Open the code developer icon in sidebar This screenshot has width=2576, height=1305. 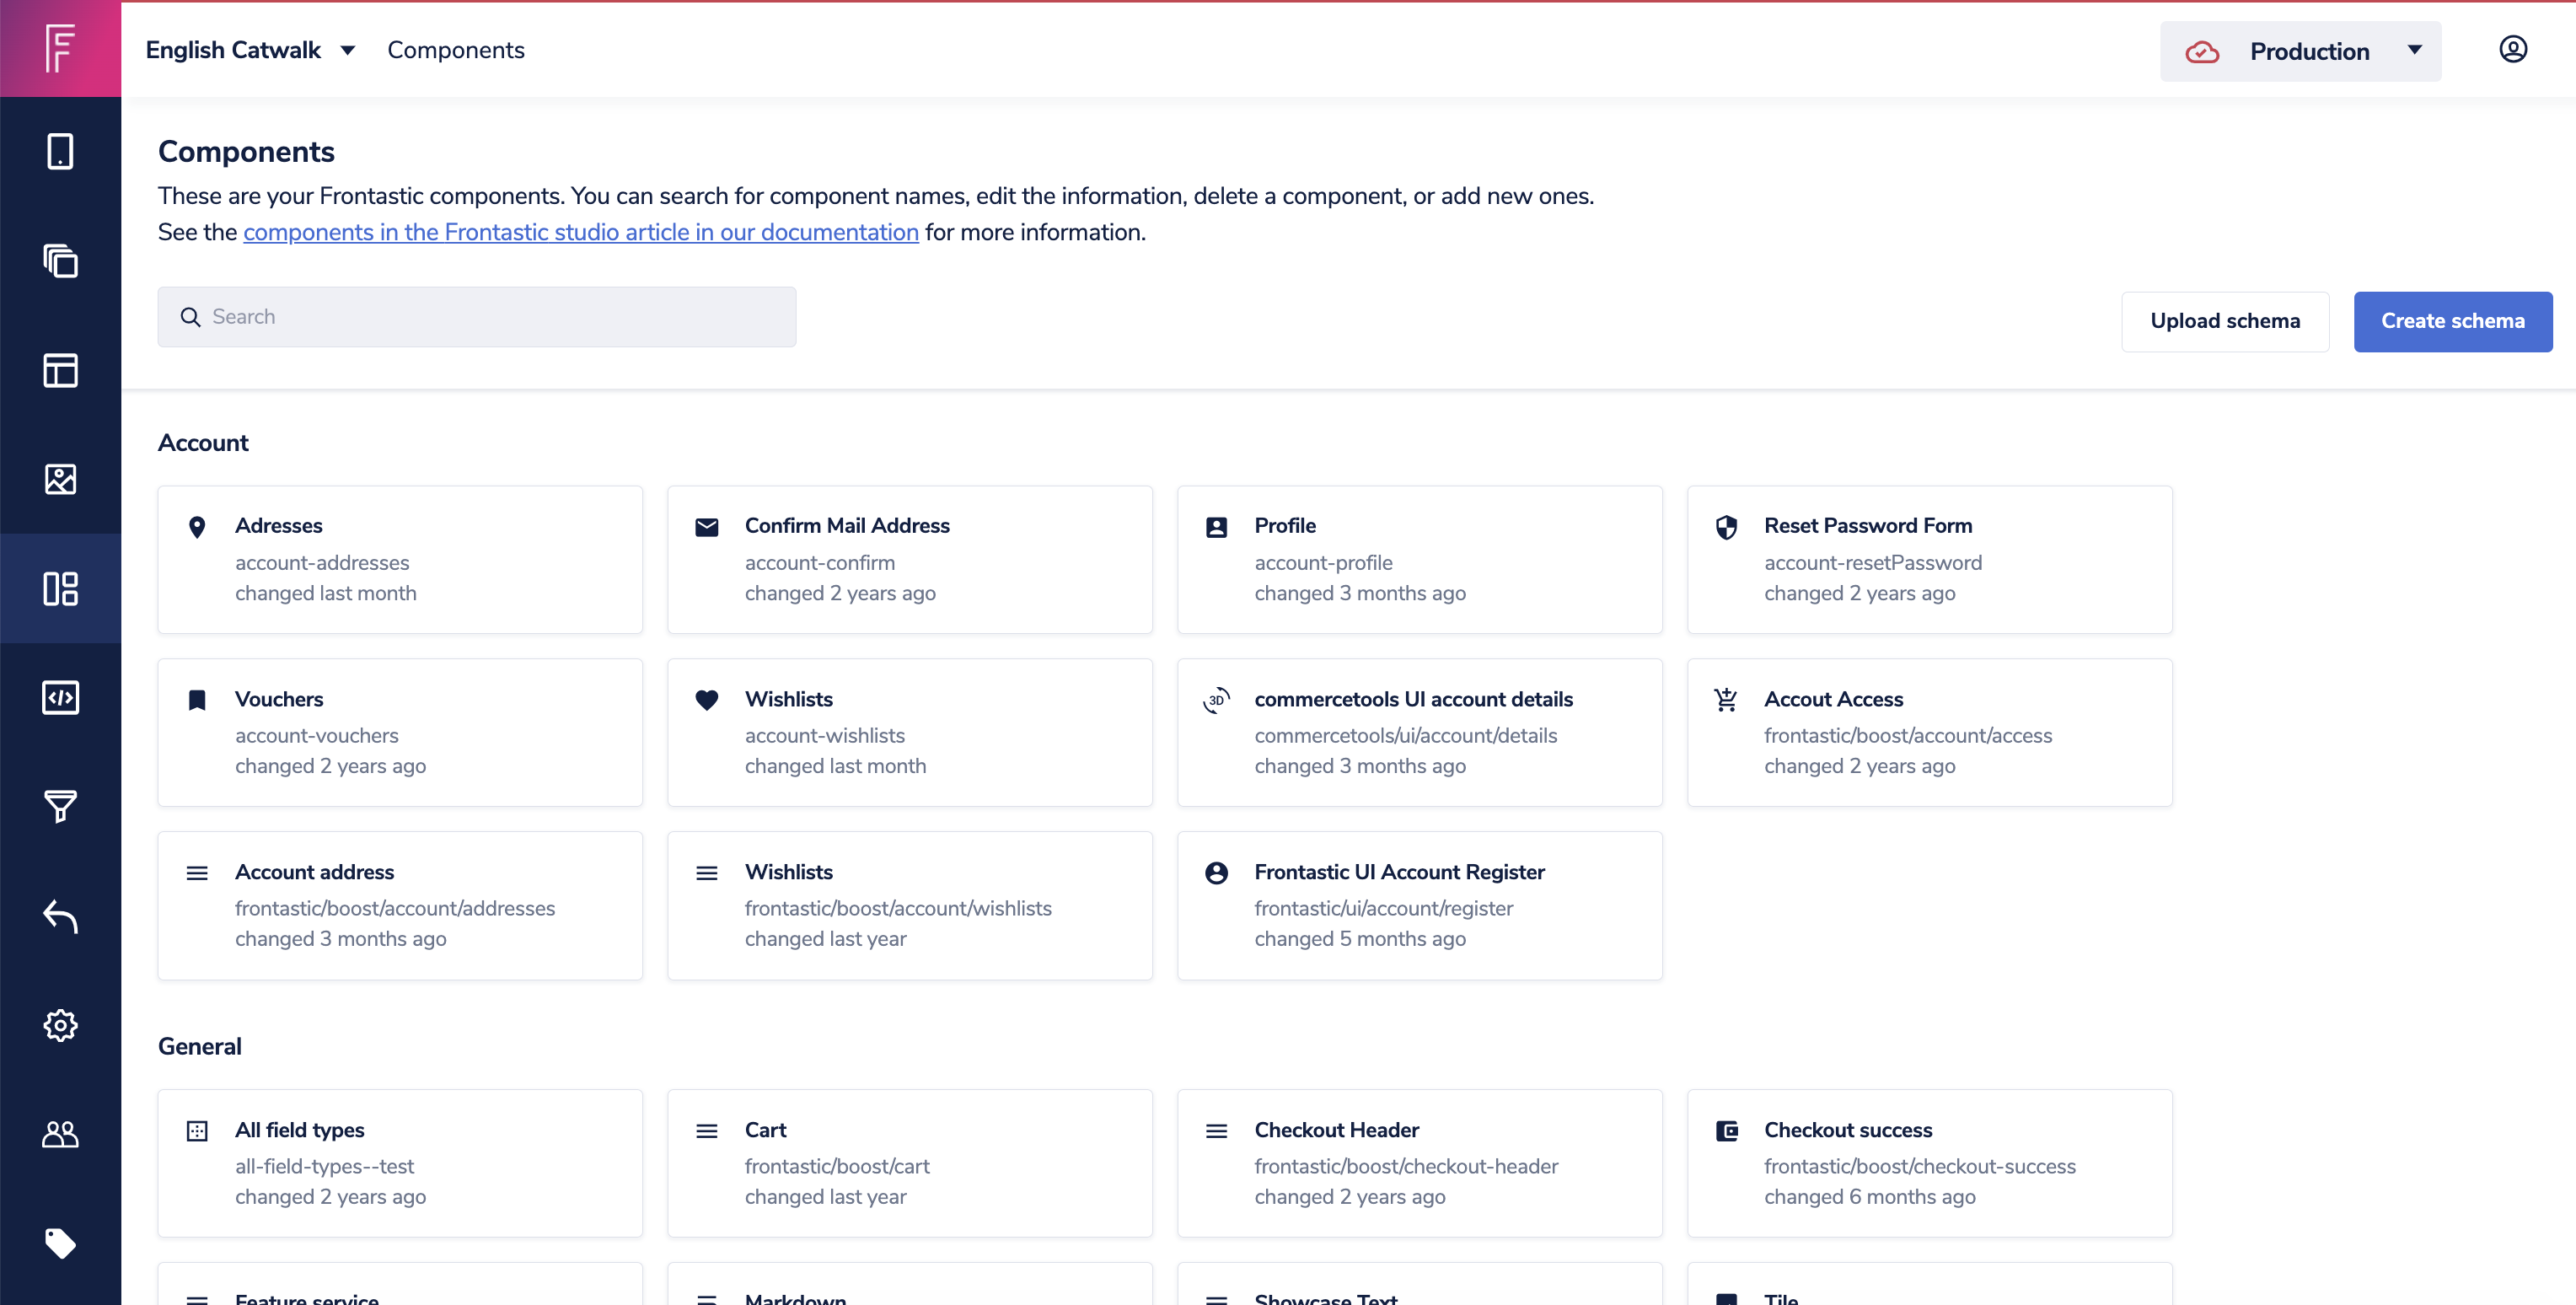[60, 698]
